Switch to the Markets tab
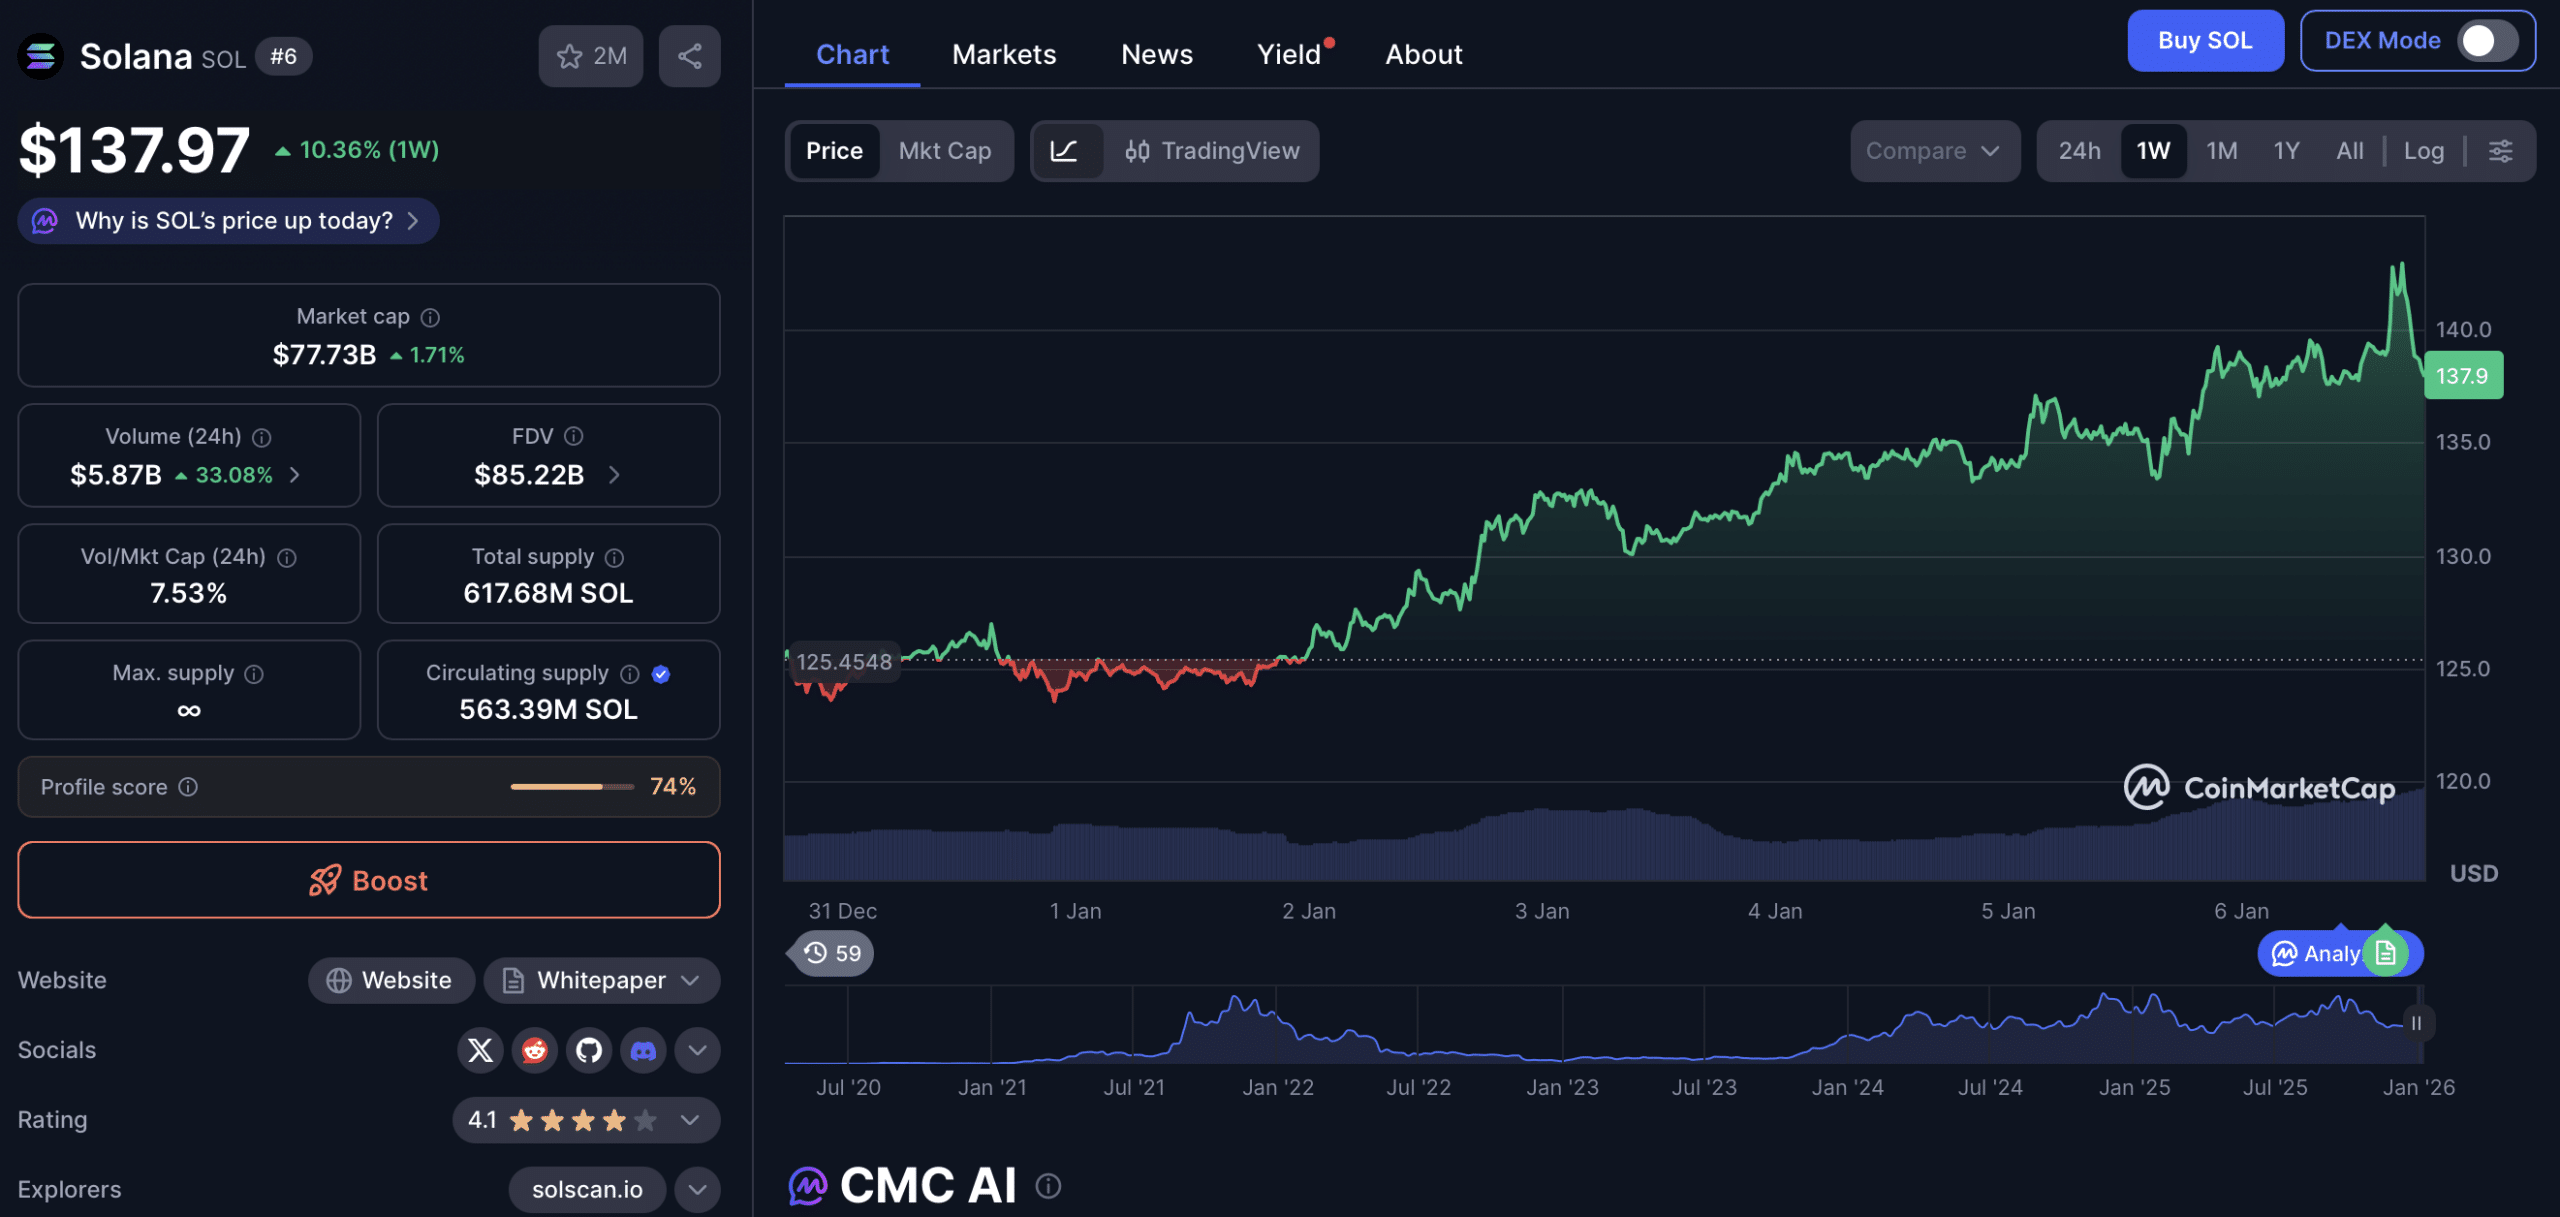The image size is (2560, 1217). click(1003, 54)
